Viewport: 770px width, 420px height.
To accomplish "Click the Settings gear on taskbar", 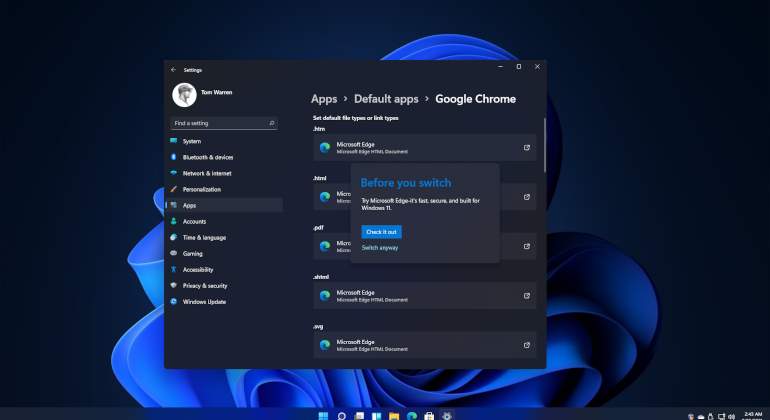I will 447,416.
